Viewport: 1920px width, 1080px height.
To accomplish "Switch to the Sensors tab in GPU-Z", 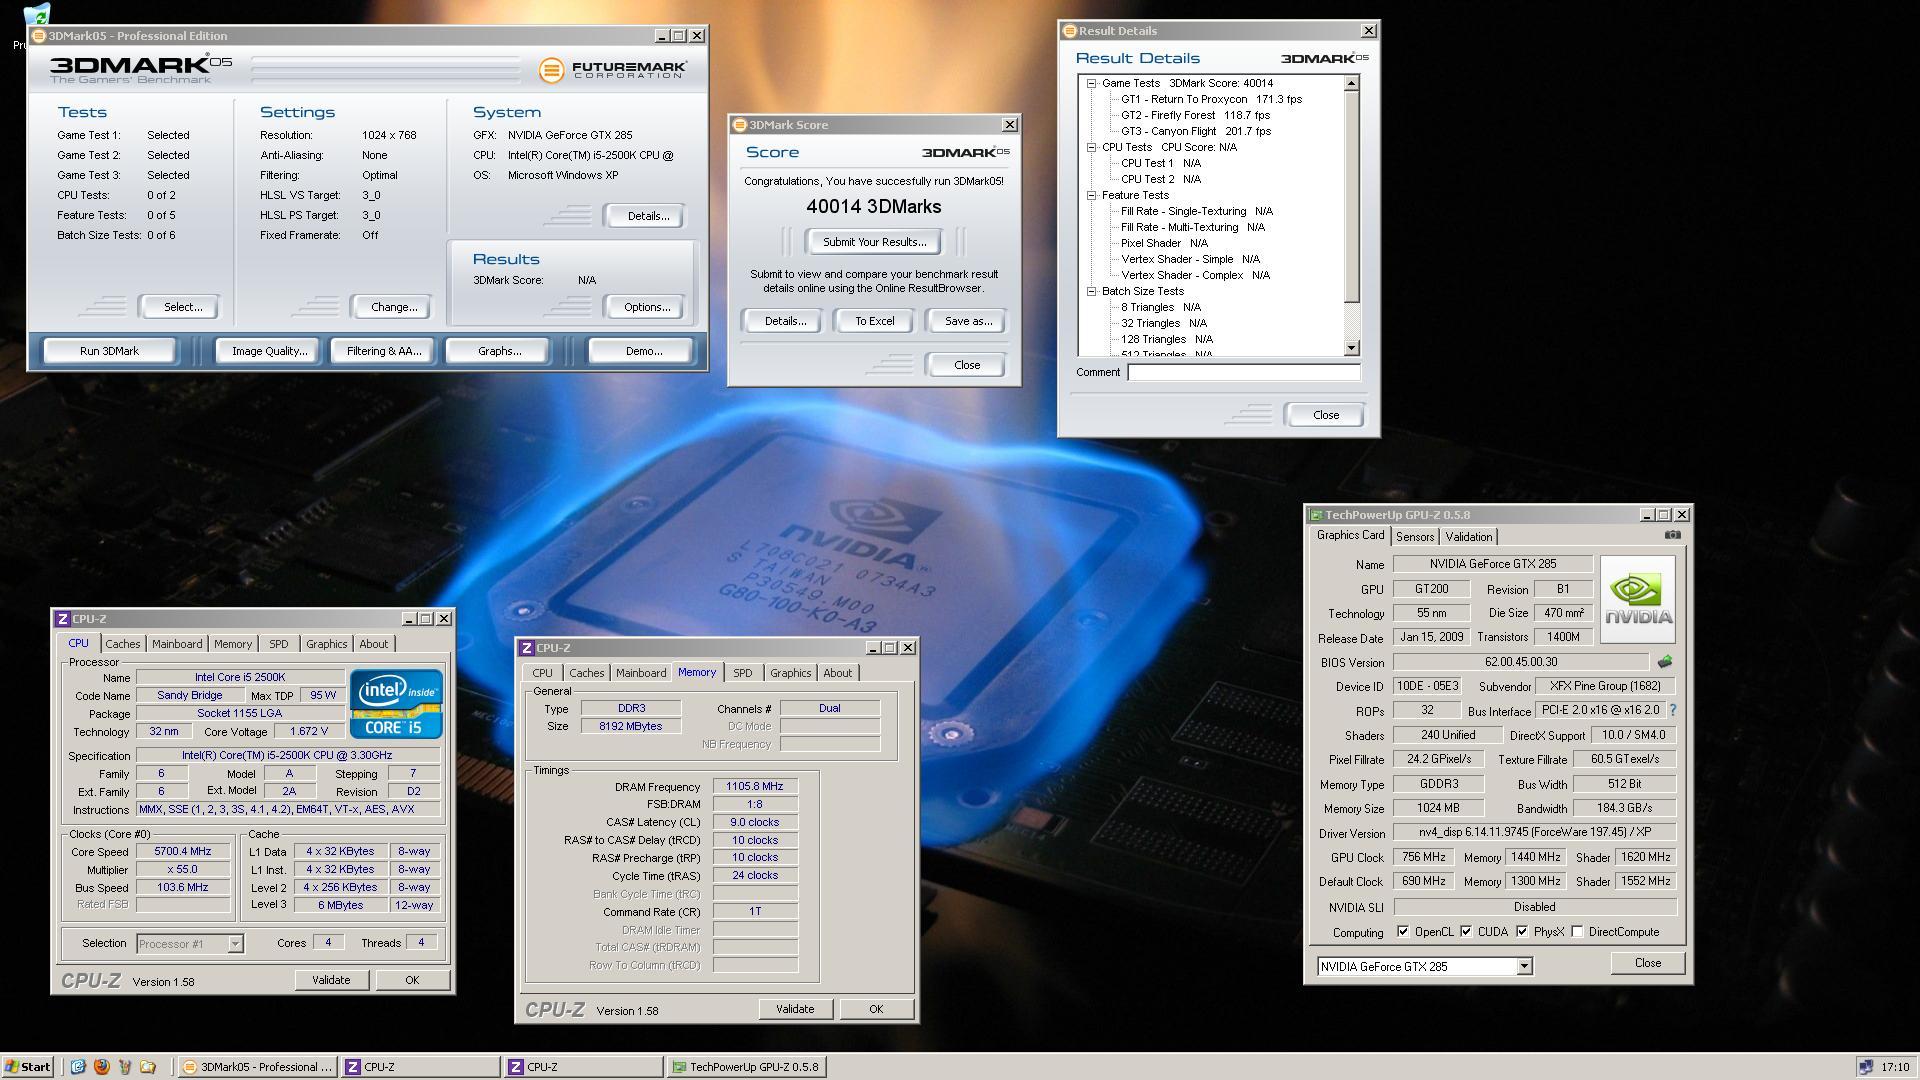I will click(x=1415, y=537).
